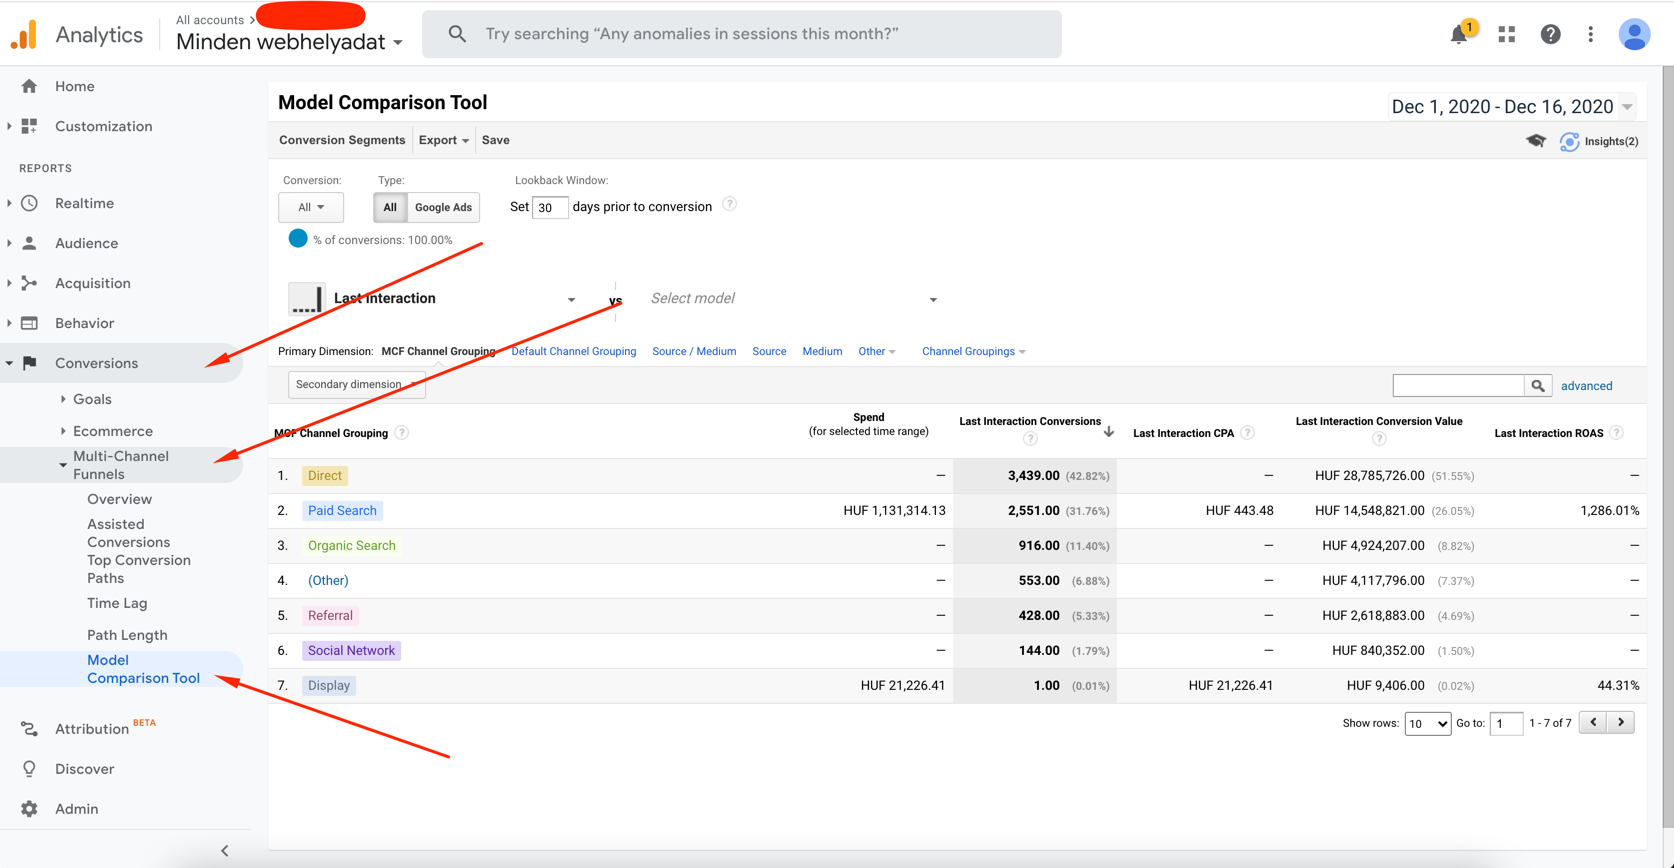Select the All type toggle
The height and width of the screenshot is (868, 1674).
click(390, 207)
